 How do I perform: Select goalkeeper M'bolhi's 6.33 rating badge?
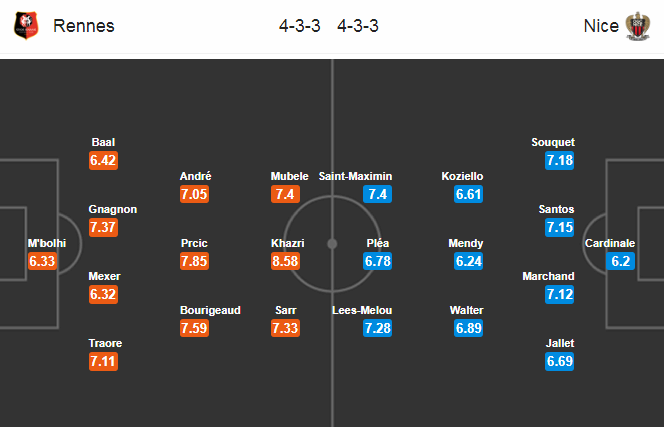(42, 261)
